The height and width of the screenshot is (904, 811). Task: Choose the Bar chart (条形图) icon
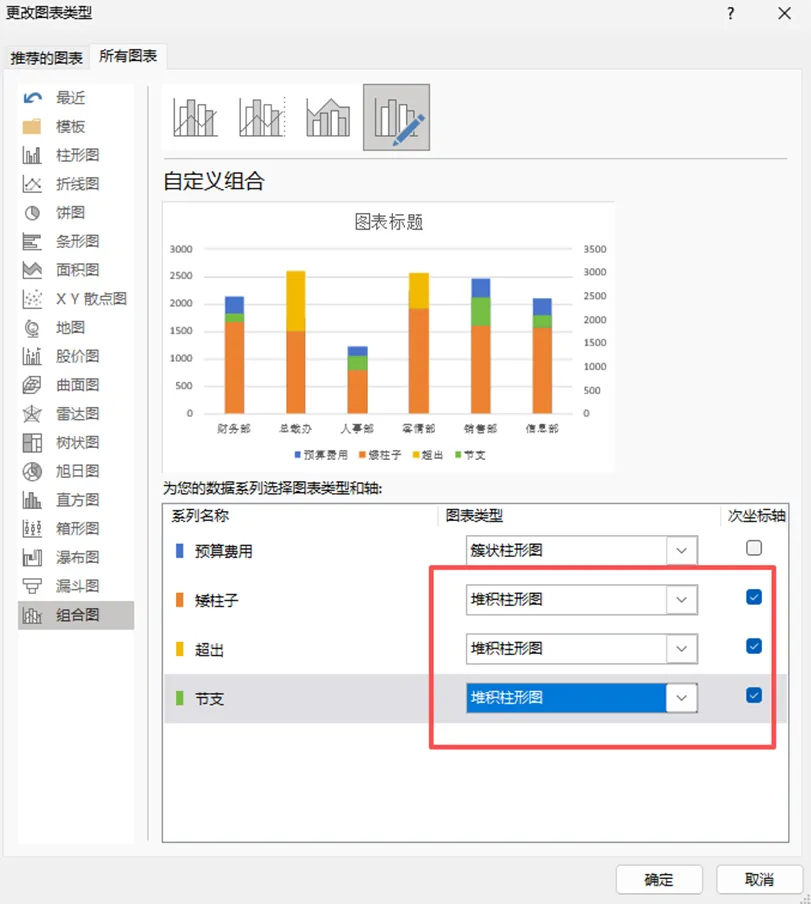(x=32, y=242)
